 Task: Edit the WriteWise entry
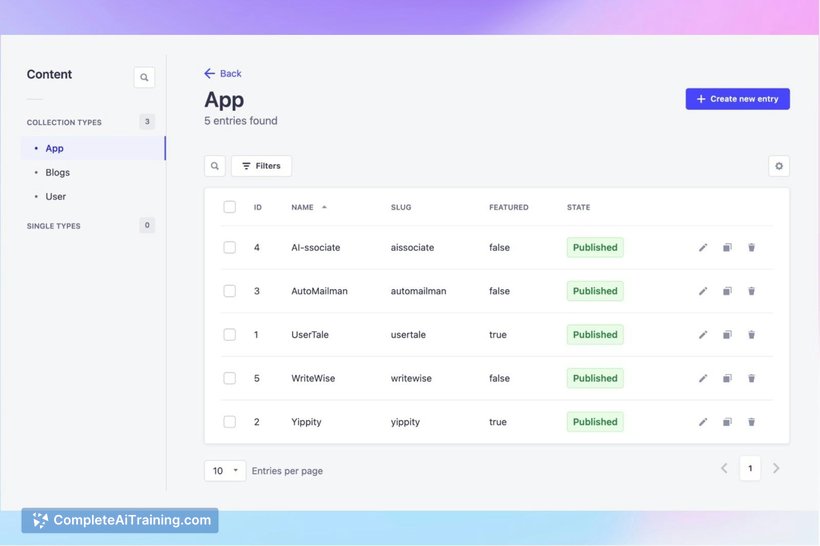tap(703, 378)
